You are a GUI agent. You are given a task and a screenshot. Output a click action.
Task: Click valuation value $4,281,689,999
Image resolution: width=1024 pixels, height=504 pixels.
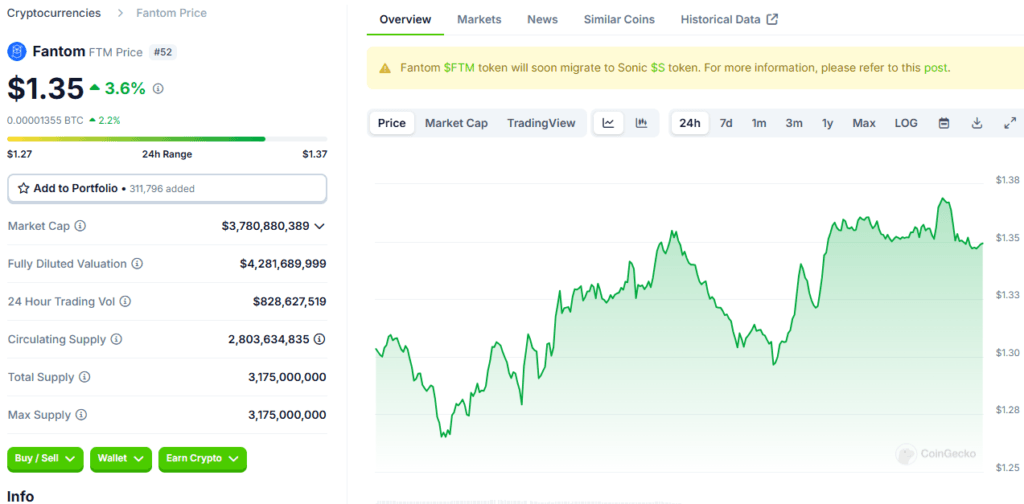point(283,264)
